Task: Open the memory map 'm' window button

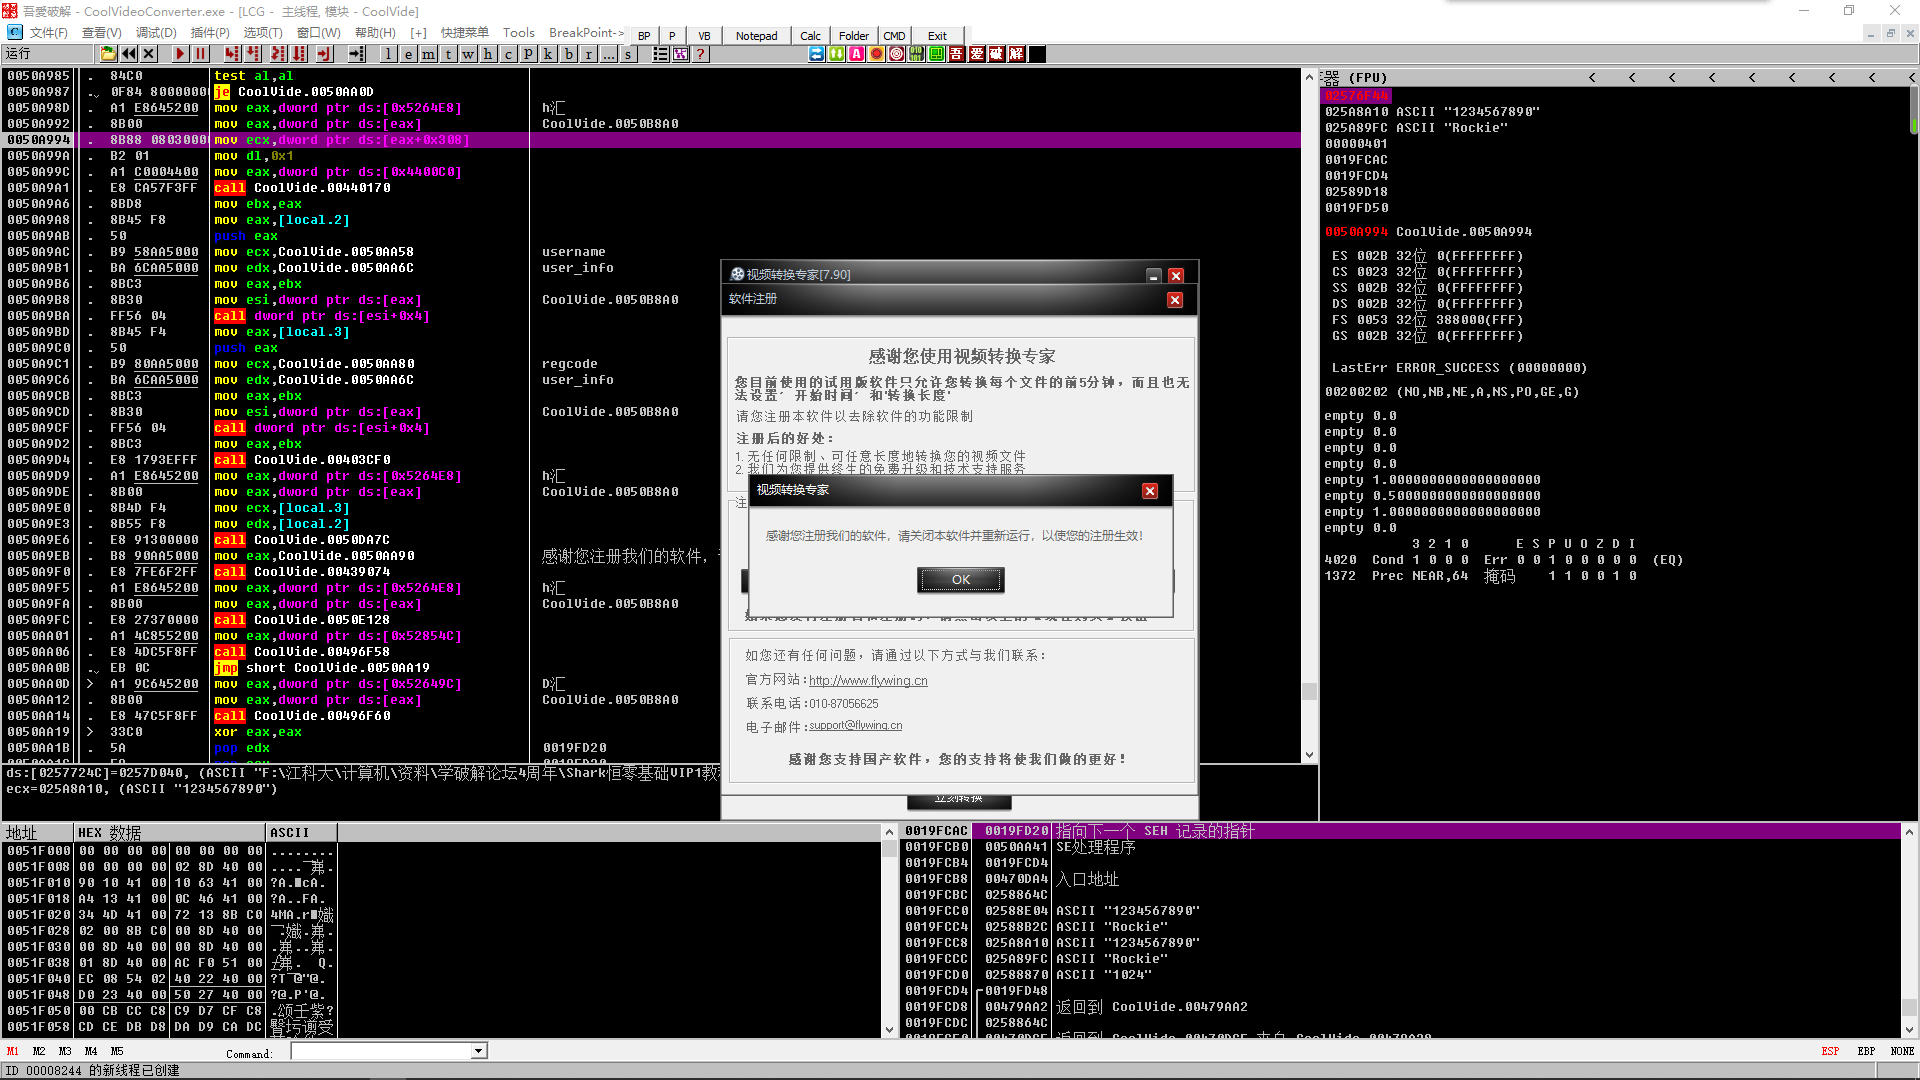Action: coord(428,54)
